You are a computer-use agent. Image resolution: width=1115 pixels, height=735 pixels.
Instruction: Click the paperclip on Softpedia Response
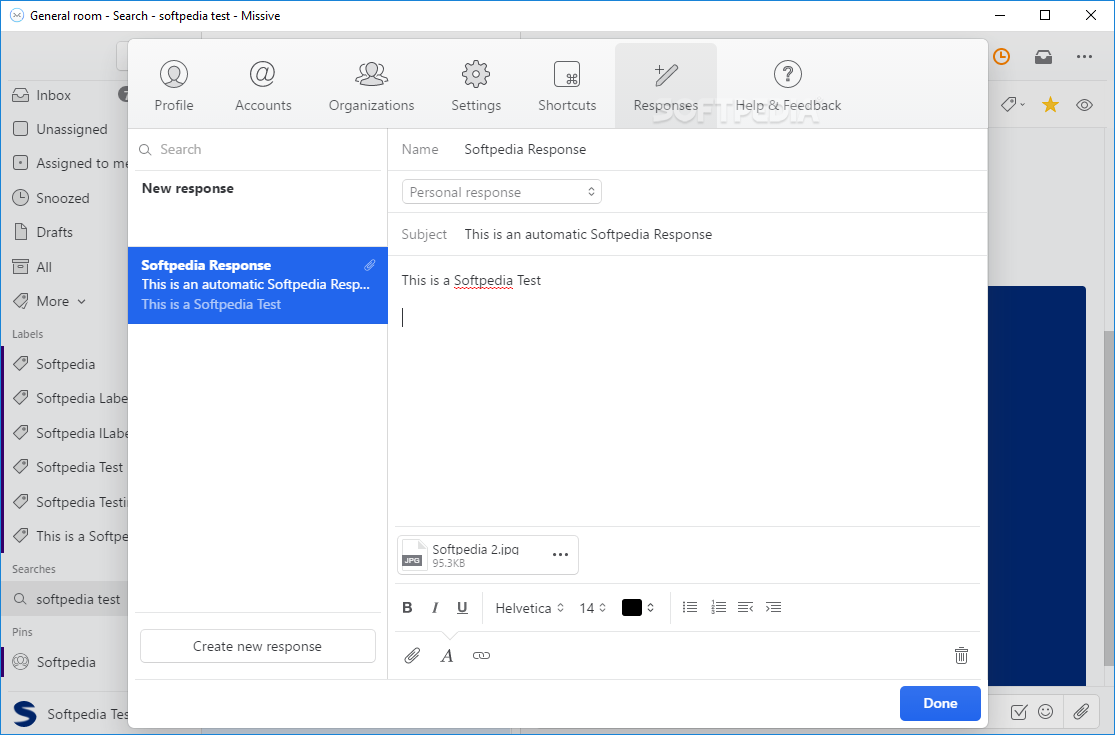click(370, 265)
